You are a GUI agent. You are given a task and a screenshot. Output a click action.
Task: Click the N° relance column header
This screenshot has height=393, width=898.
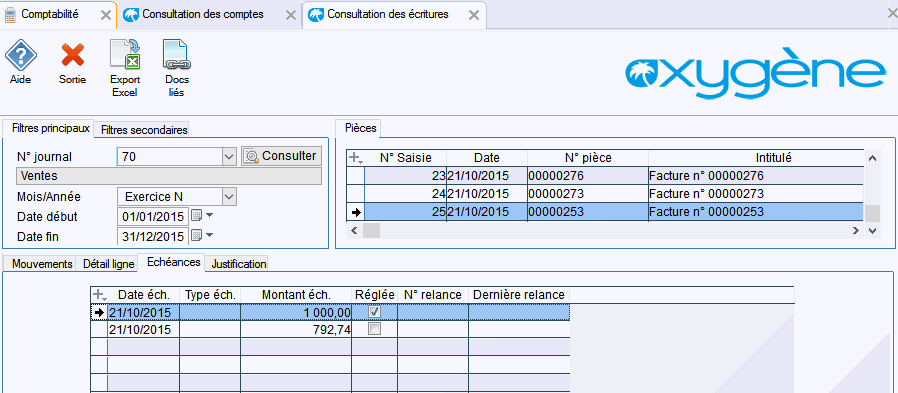pos(433,294)
